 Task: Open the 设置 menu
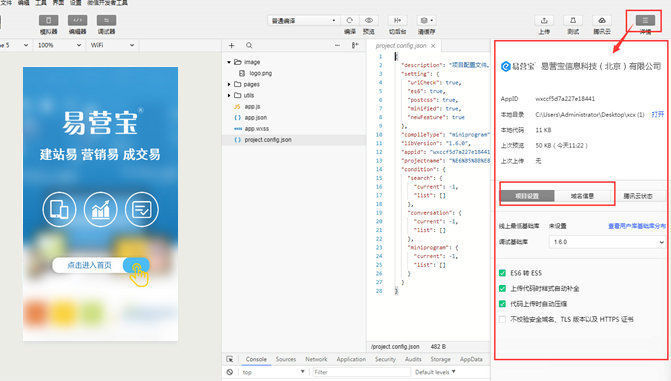pyautogui.click(x=76, y=3)
